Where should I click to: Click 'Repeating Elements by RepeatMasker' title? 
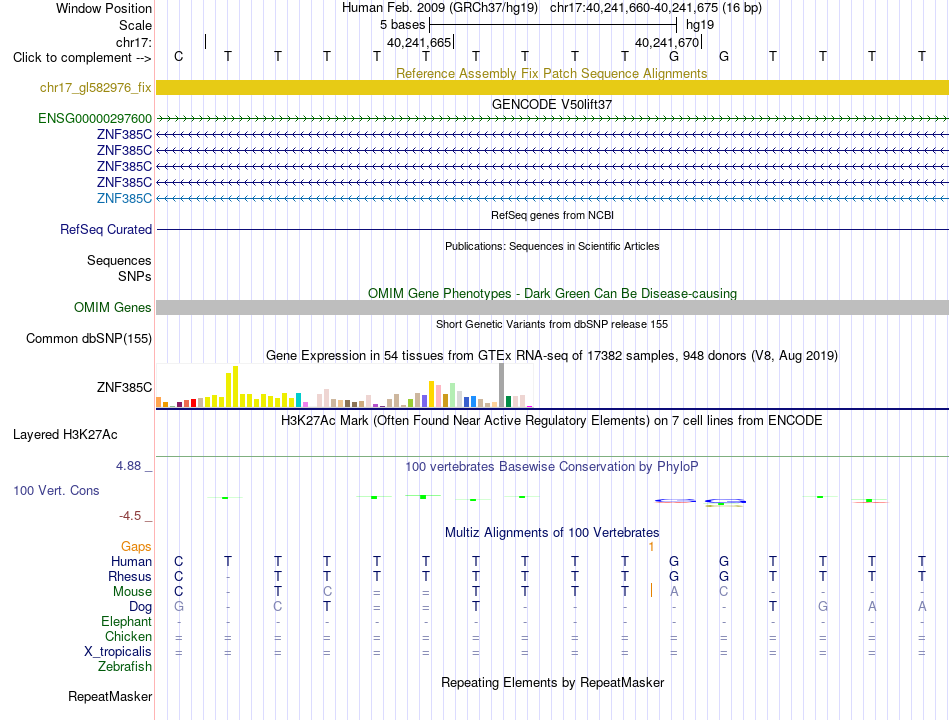(552, 682)
